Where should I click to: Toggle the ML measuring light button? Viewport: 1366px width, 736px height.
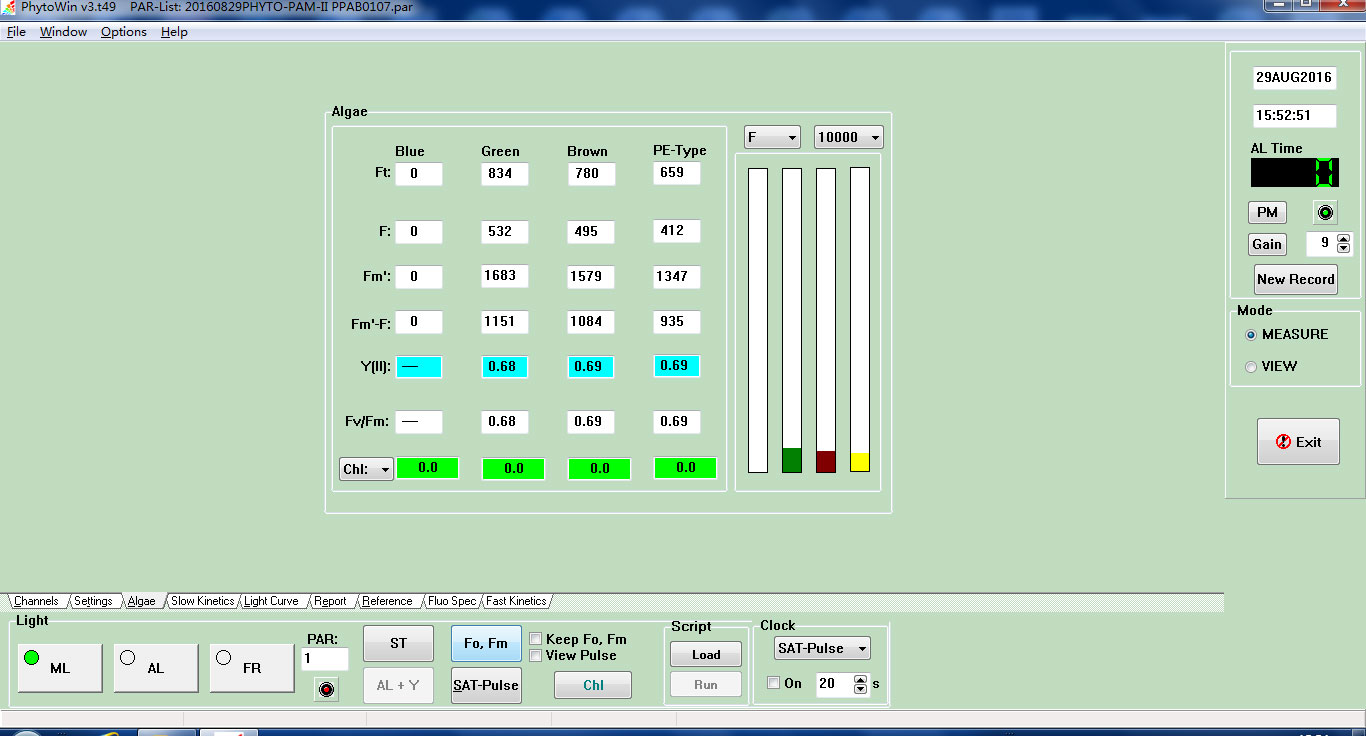[60, 668]
